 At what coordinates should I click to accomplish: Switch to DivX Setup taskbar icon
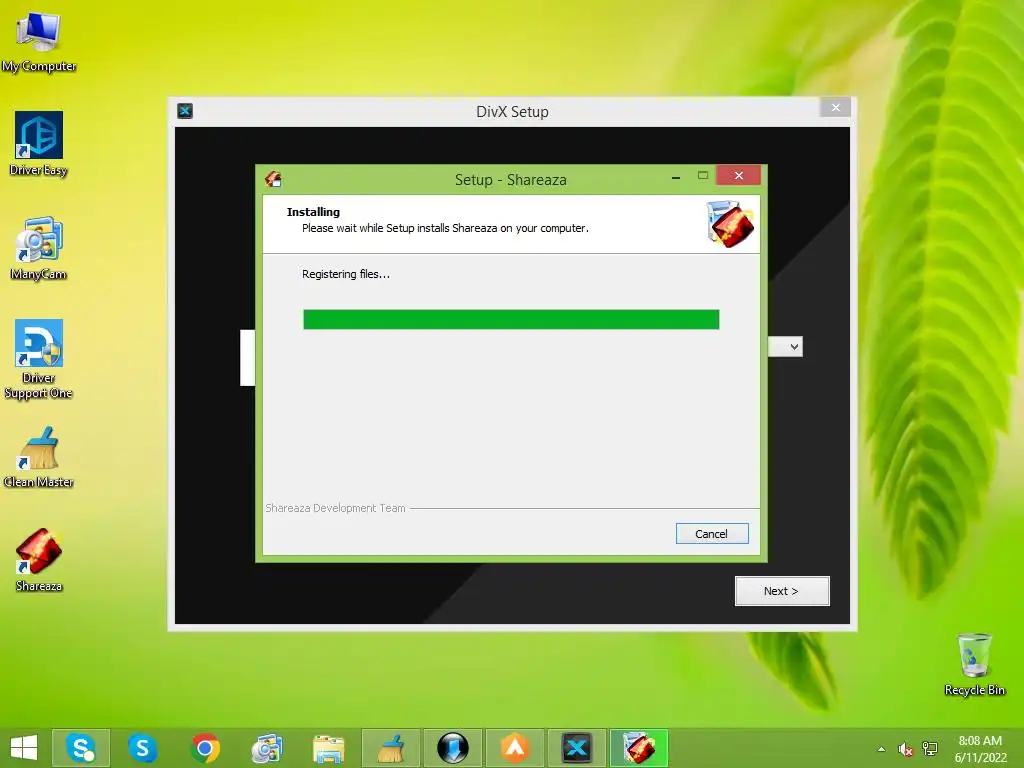577,748
